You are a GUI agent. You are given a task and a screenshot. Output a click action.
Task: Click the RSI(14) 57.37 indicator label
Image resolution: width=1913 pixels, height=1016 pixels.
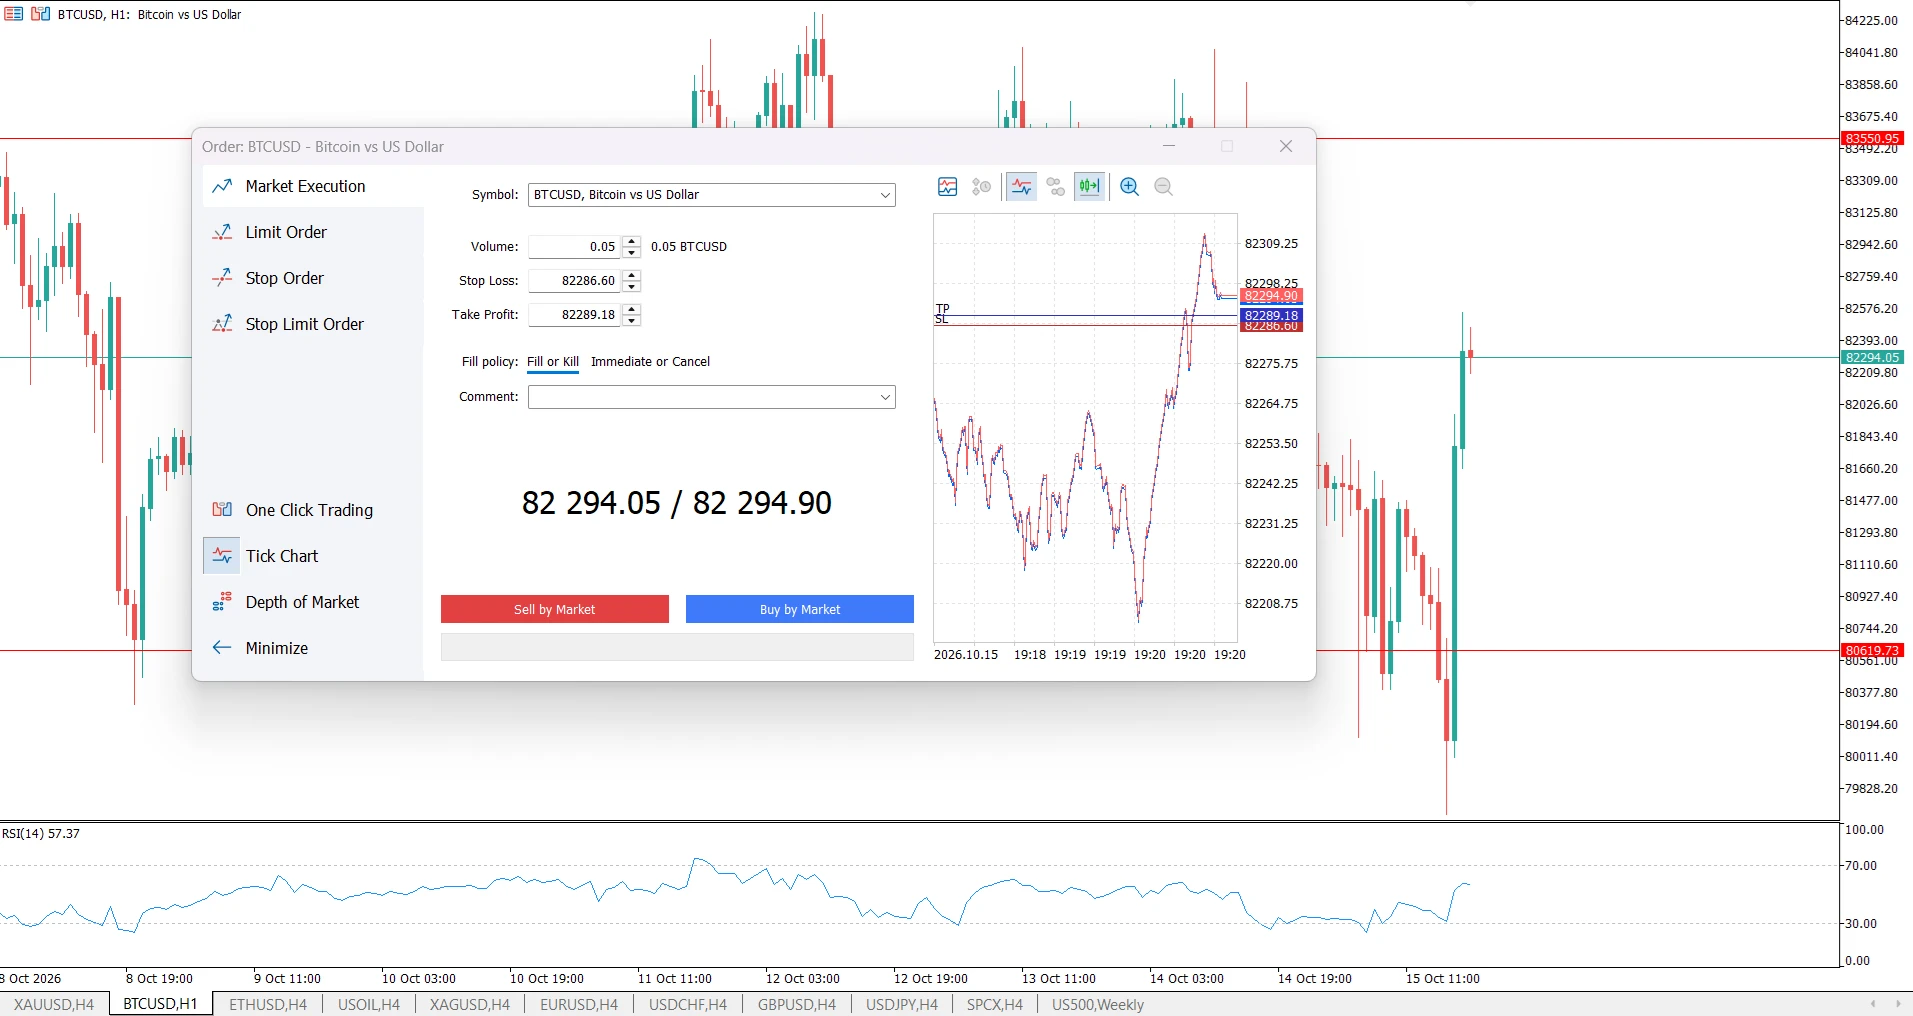tap(41, 833)
